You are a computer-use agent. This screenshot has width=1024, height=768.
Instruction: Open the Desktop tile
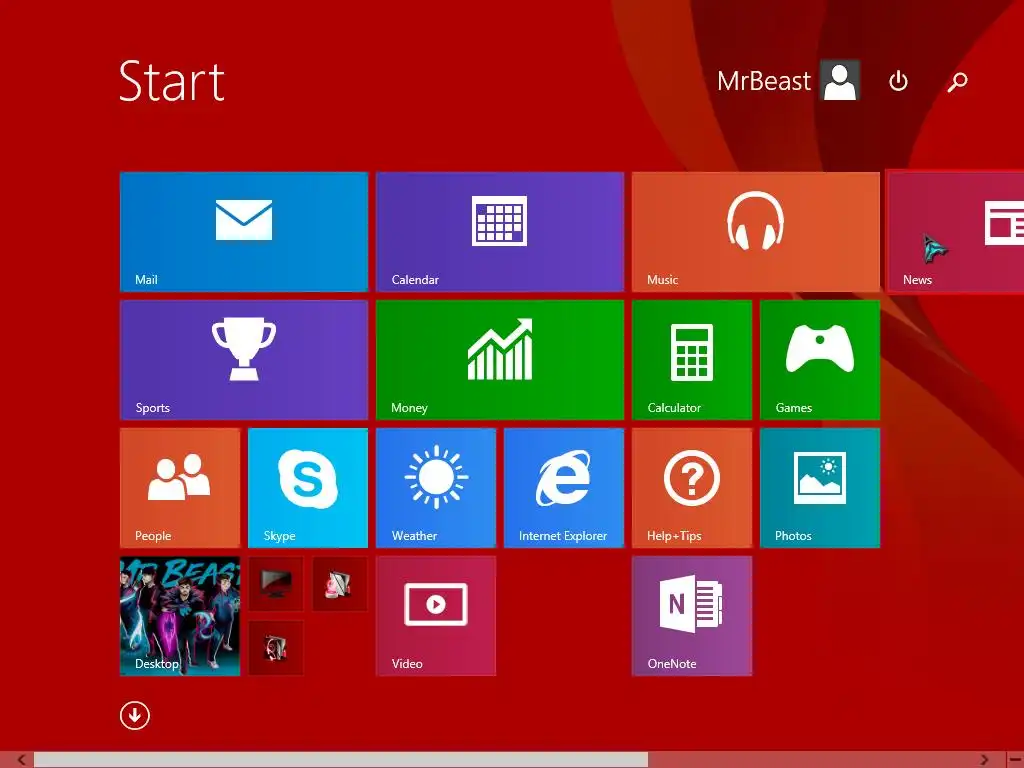pyautogui.click(x=180, y=616)
